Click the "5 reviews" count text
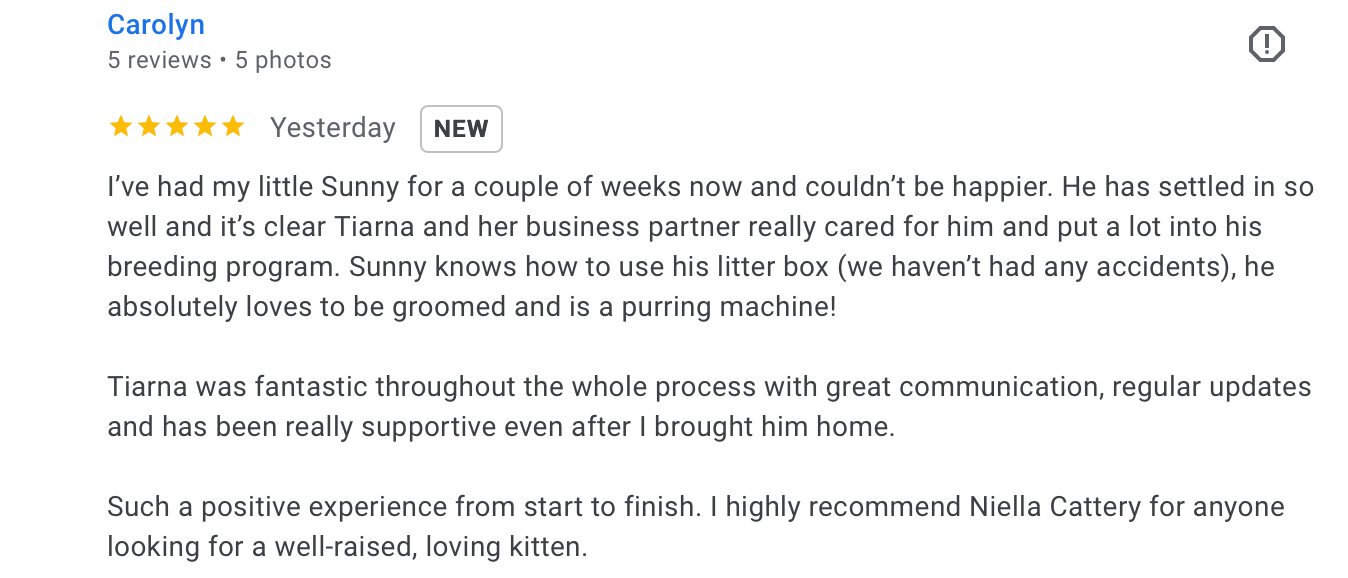 [159, 60]
